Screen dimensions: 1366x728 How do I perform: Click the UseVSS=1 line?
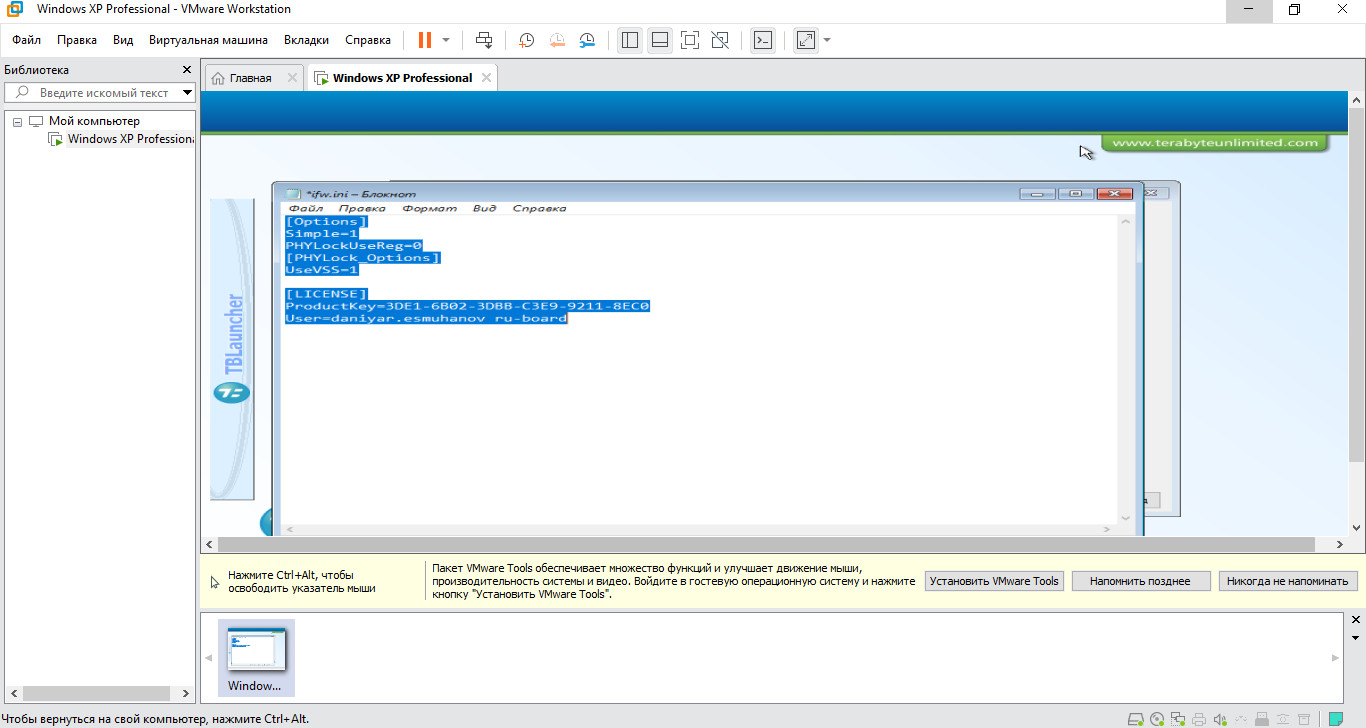tap(321, 270)
